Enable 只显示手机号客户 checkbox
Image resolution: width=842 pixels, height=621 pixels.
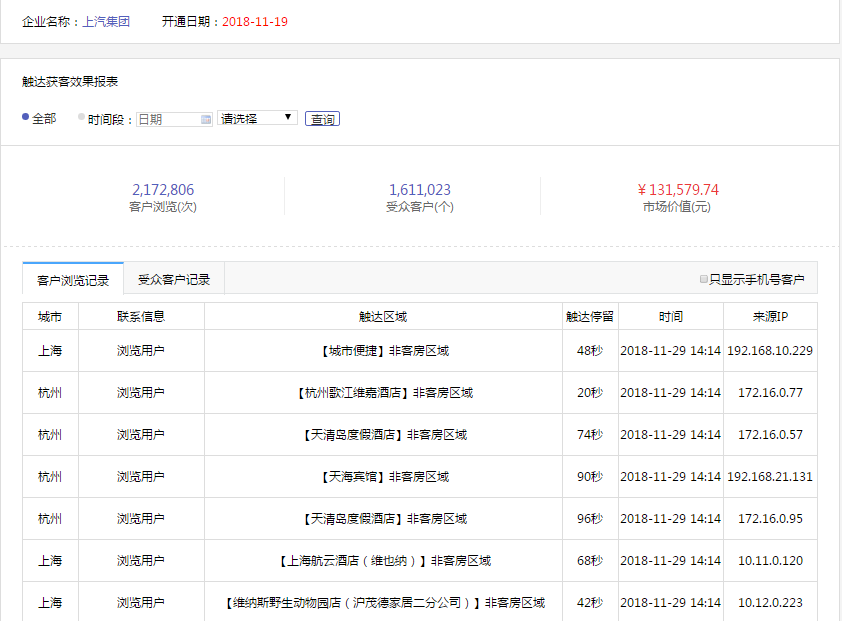[704, 280]
